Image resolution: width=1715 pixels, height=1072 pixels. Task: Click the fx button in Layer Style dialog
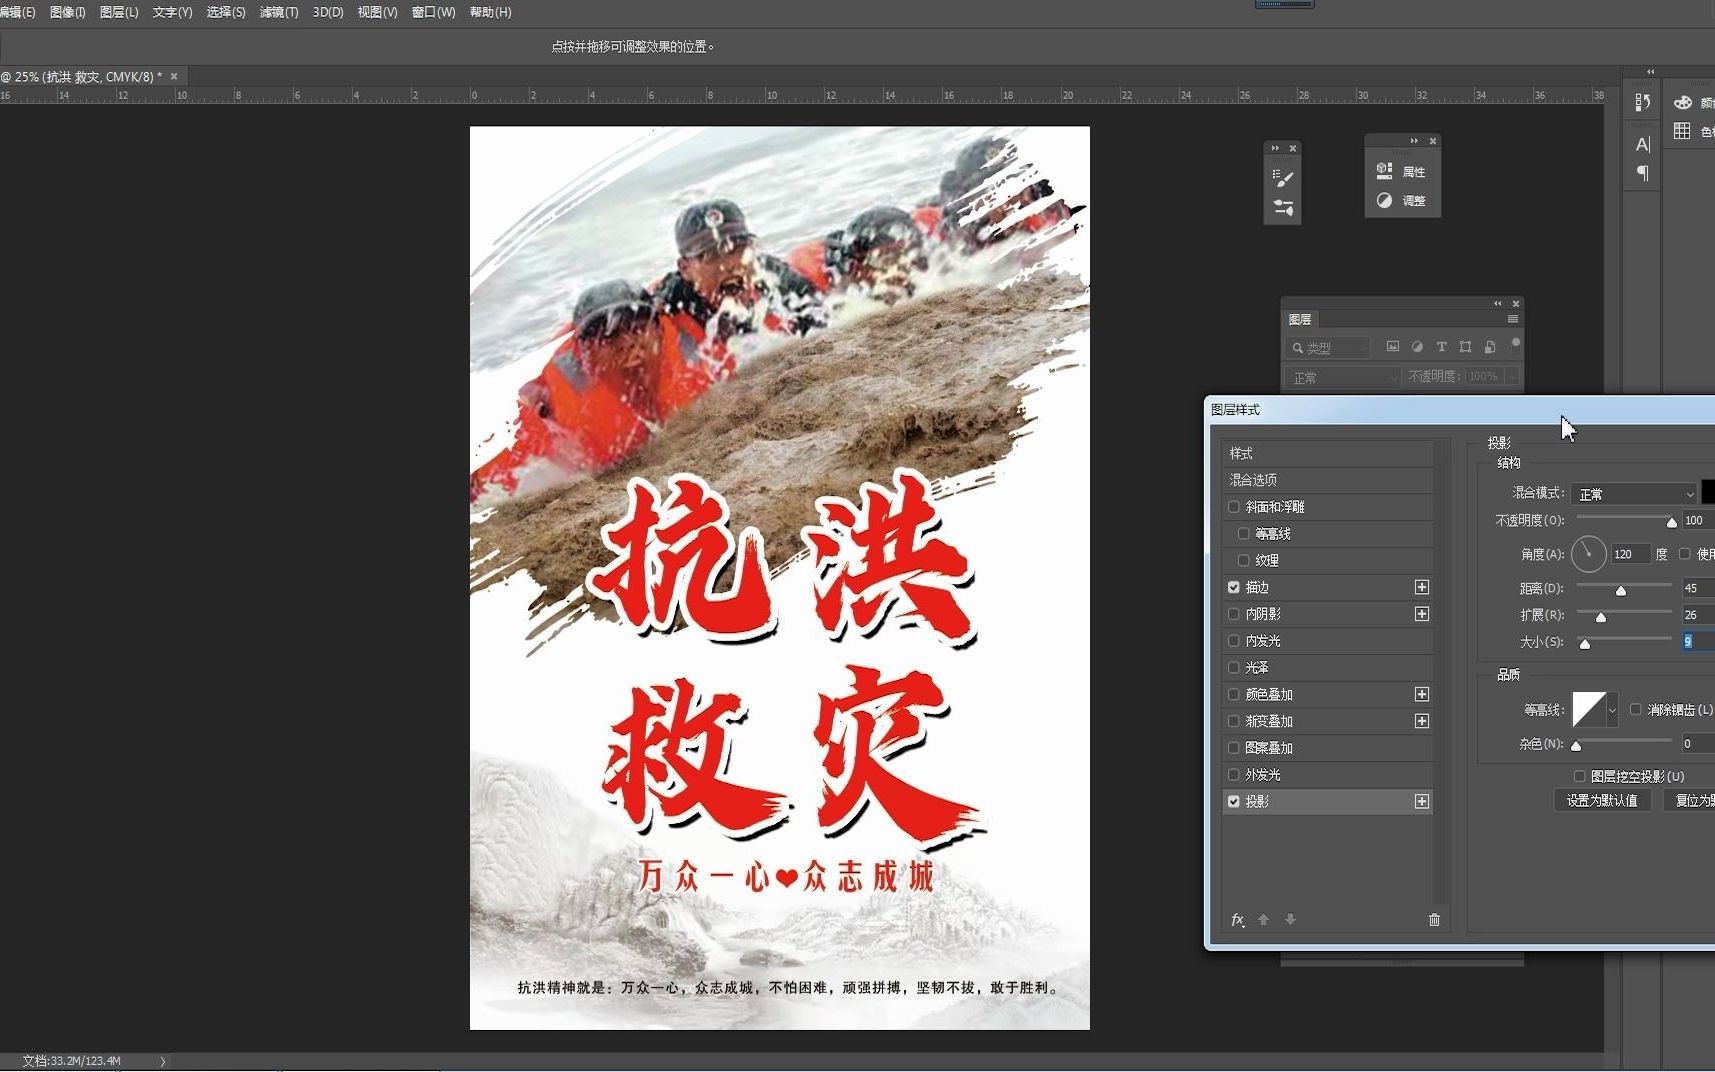coord(1238,919)
